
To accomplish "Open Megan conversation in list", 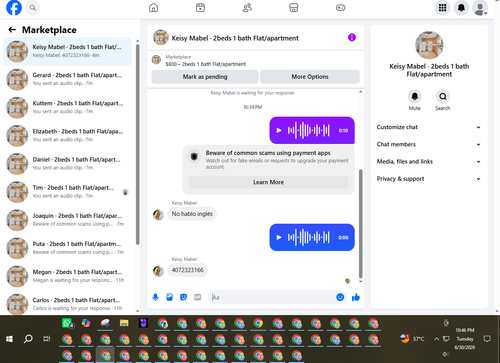I will 68,276.
